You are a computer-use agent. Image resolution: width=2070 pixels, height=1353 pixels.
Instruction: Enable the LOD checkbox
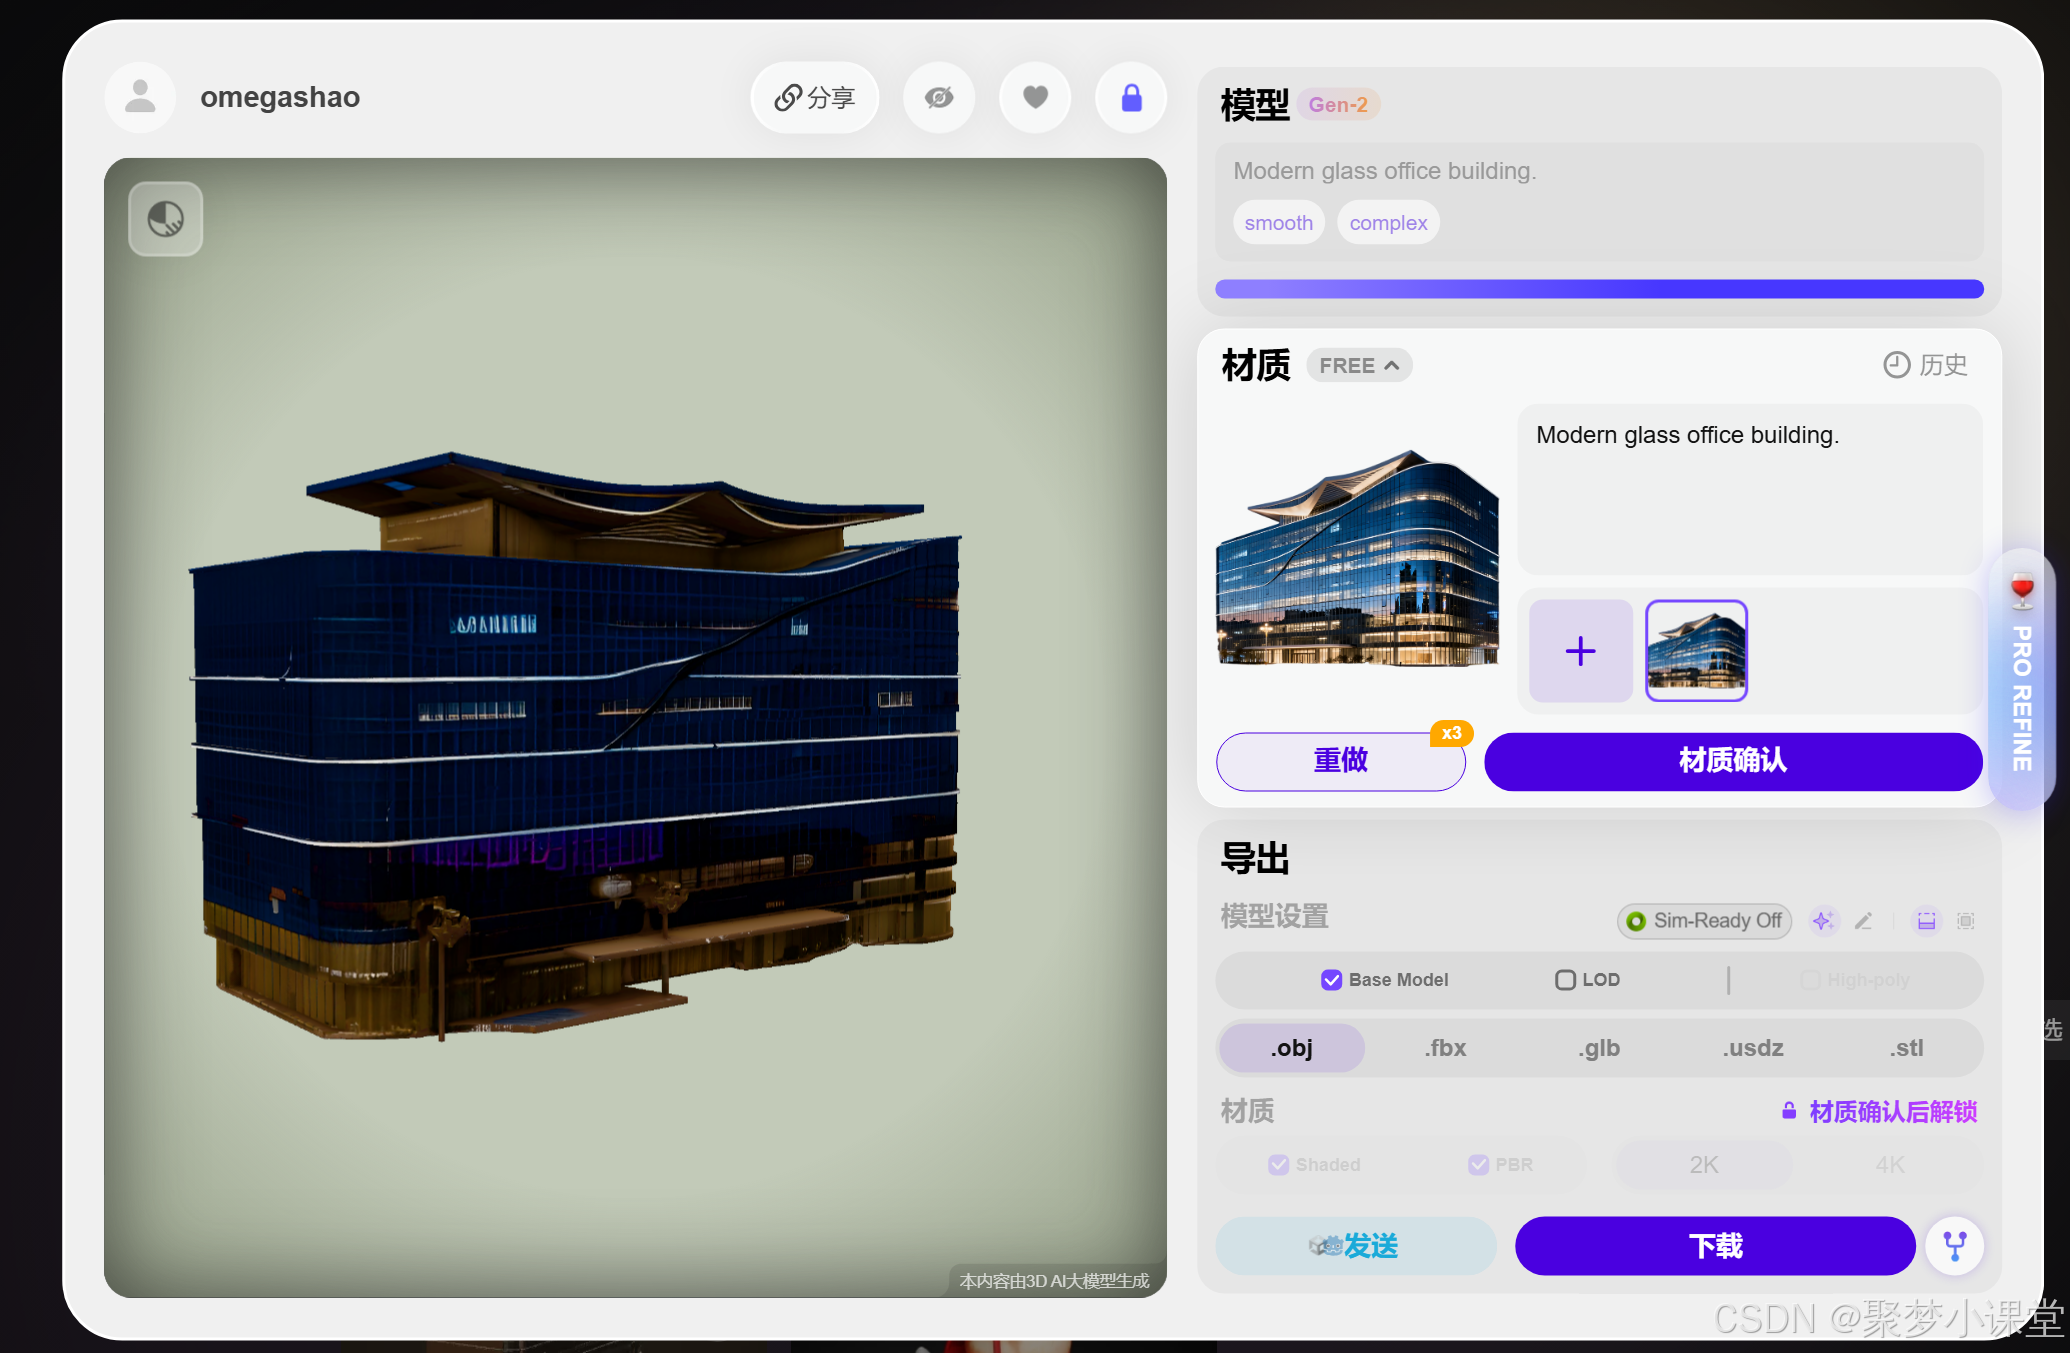coord(1565,980)
